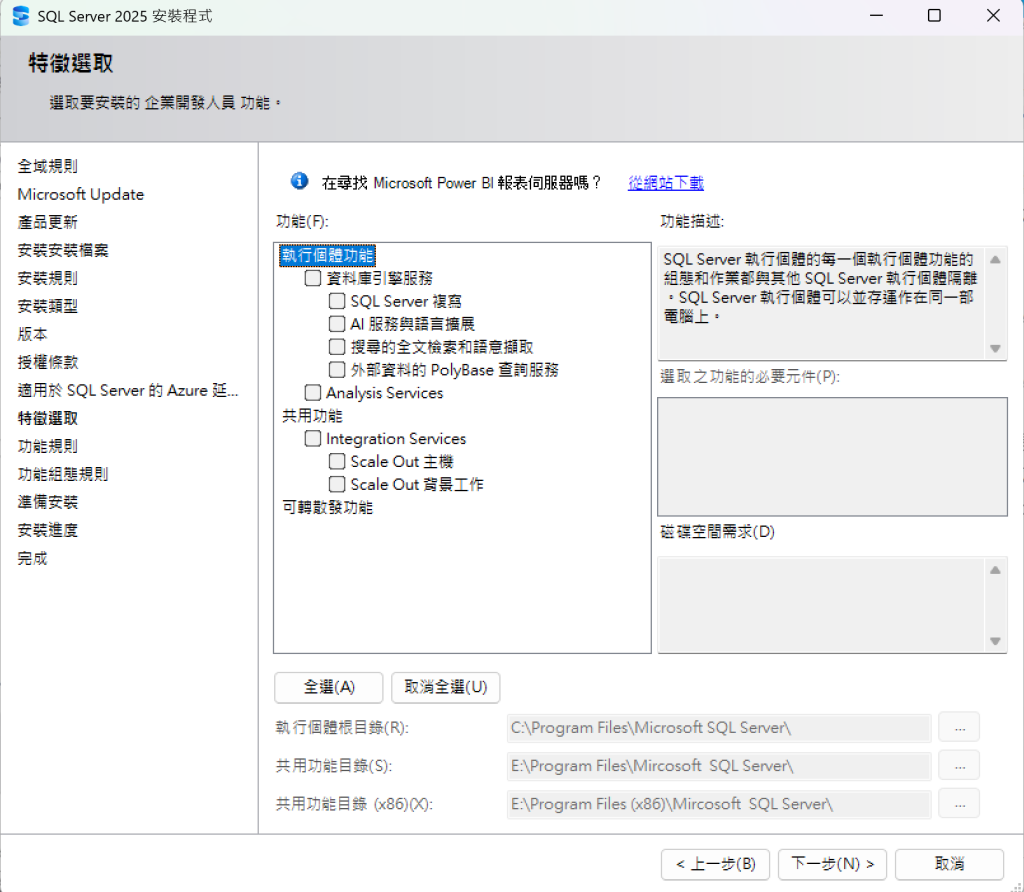This screenshot has height=892, width=1024.
Task: Click 安裝安裝檔案 step in sidebar
Action: pyautogui.click(x=63, y=251)
